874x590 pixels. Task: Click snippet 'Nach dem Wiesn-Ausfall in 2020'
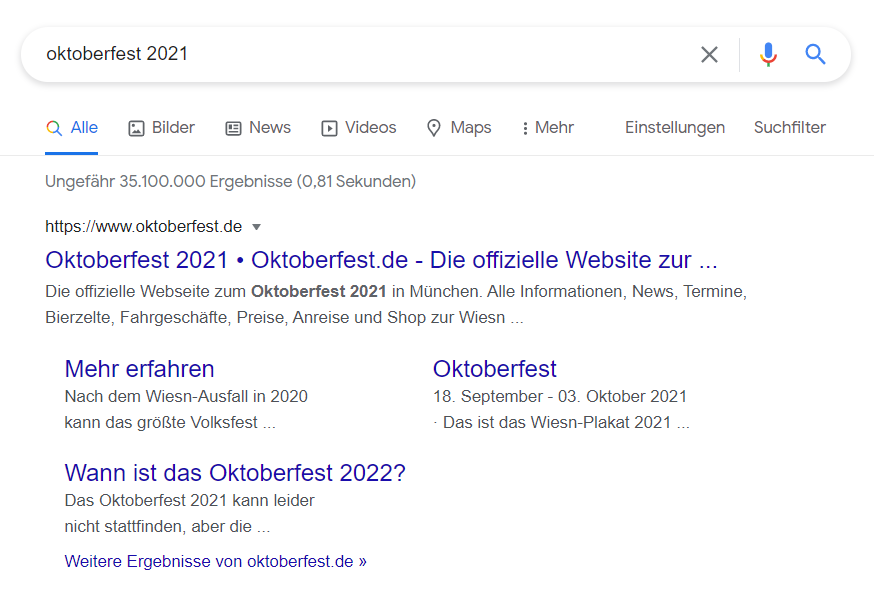(x=186, y=396)
